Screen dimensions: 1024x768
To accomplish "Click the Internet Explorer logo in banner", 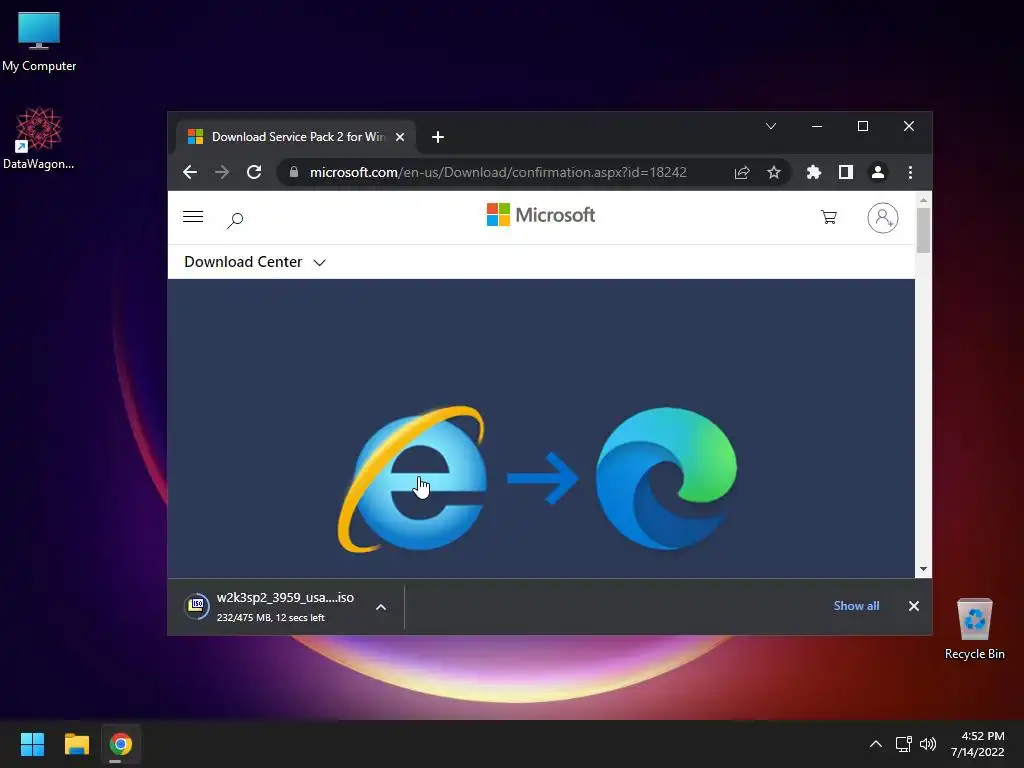I will tap(412, 479).
